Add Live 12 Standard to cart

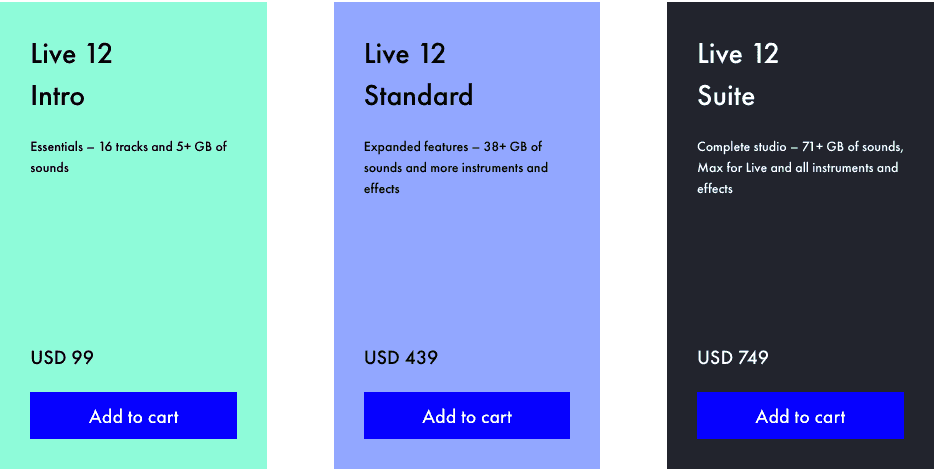coord(467,416)
